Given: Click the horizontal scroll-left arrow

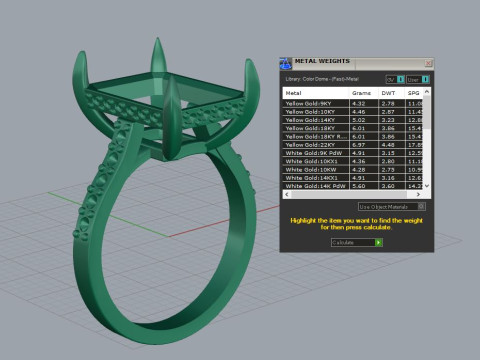Looking at the screenshot, I should [287, 194].
